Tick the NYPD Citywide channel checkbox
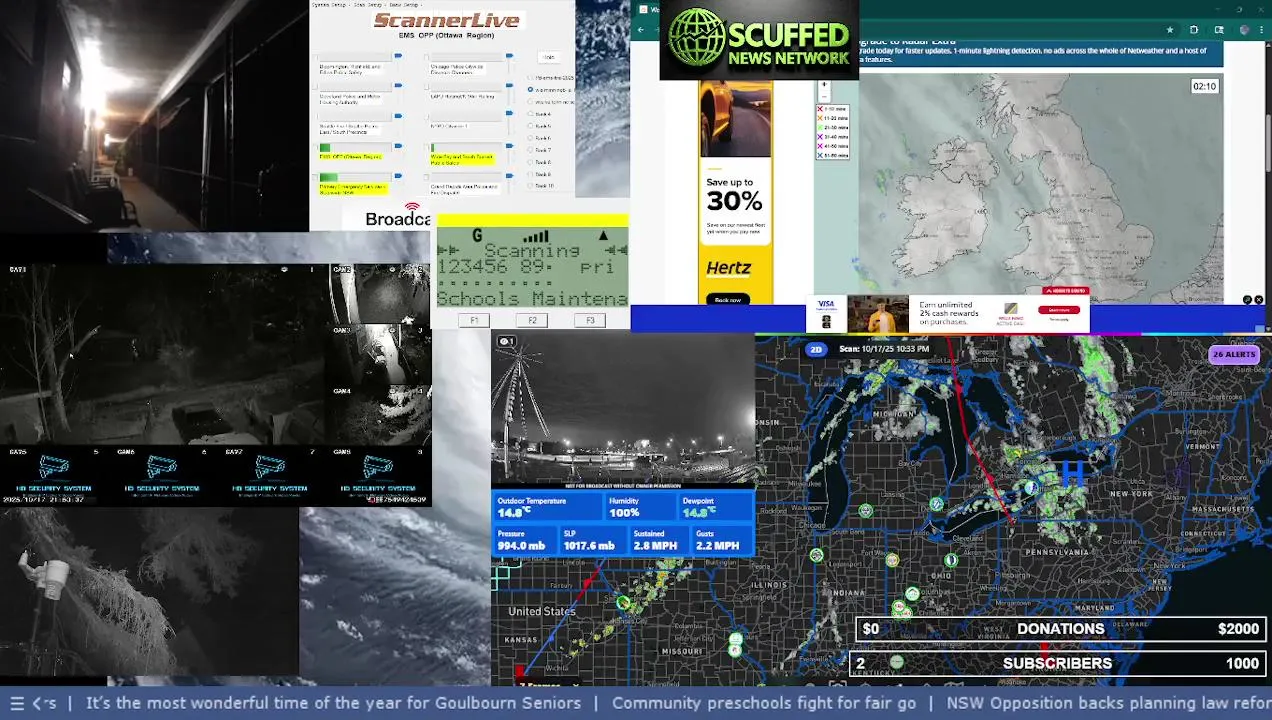 coord(427,117)
